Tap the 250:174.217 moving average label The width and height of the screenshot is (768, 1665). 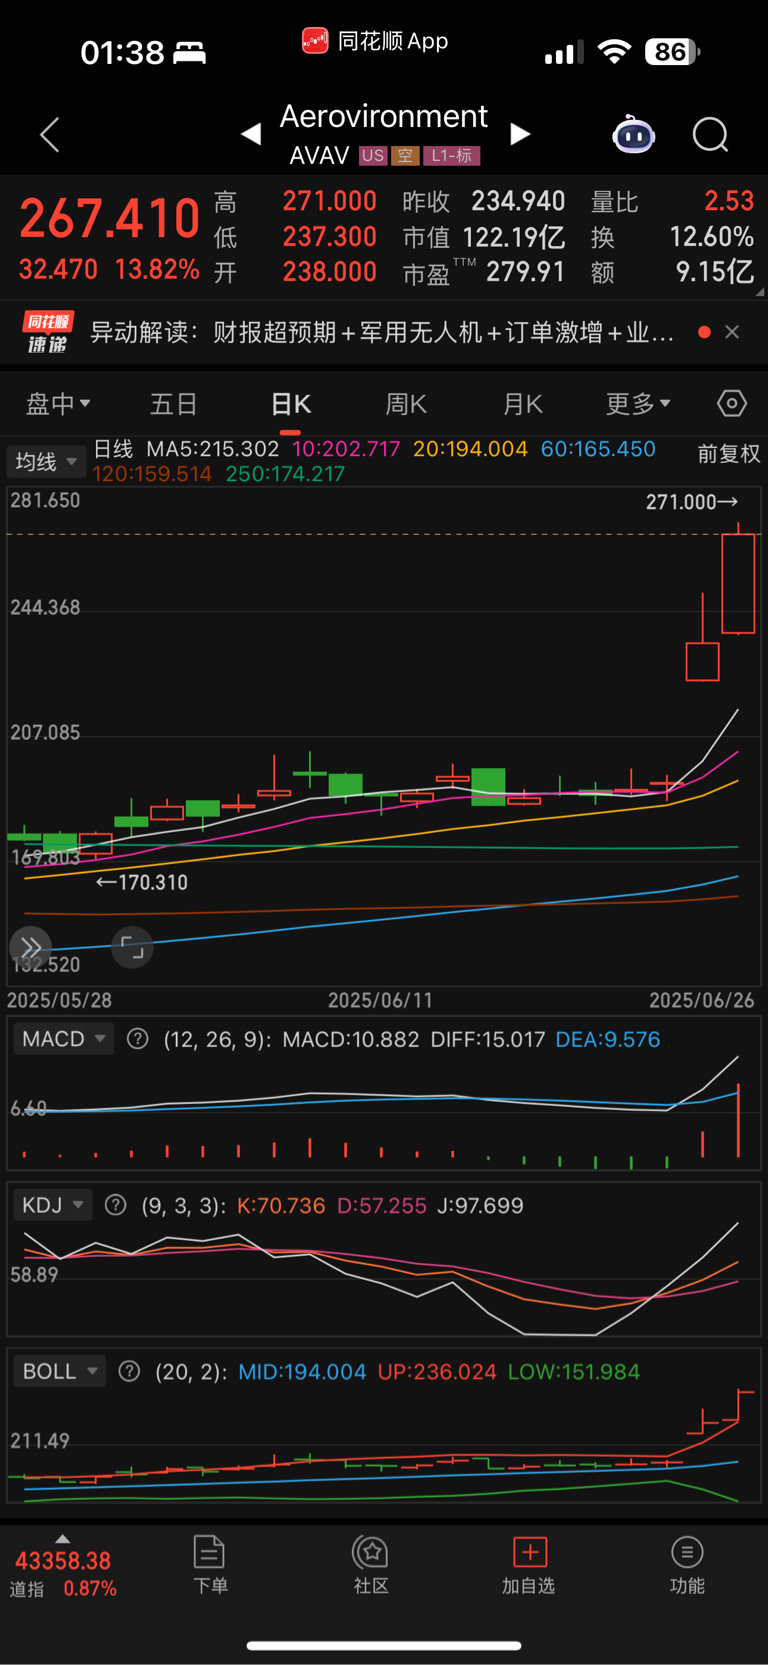pyautogui.click(x=285, y=474)
